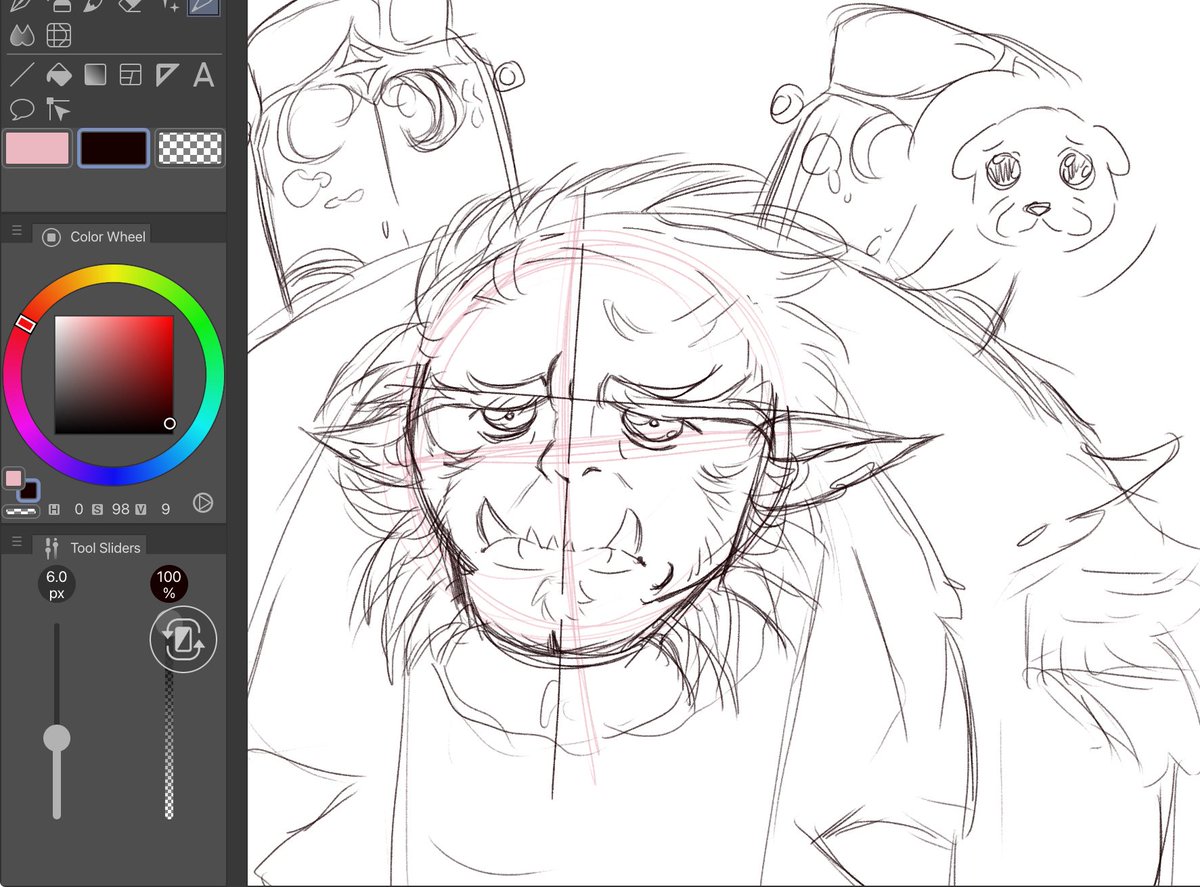The width and height of the screenshot is (1200, 887).
Task: Switch color space with the triangle button
Action: 203,503
